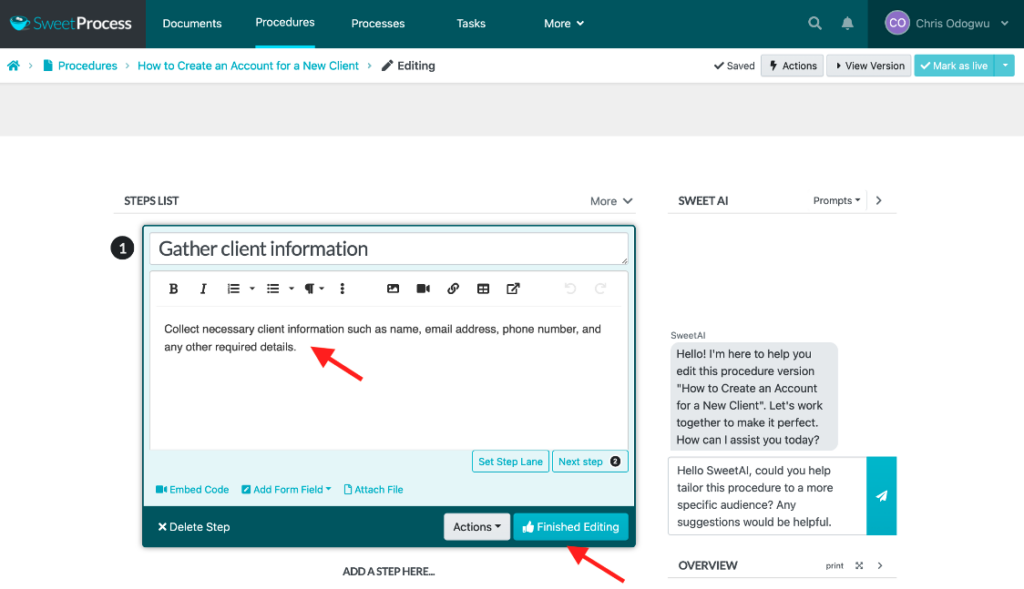
Task: Expand Steps List More menu
Action: (x=611, y=201)
